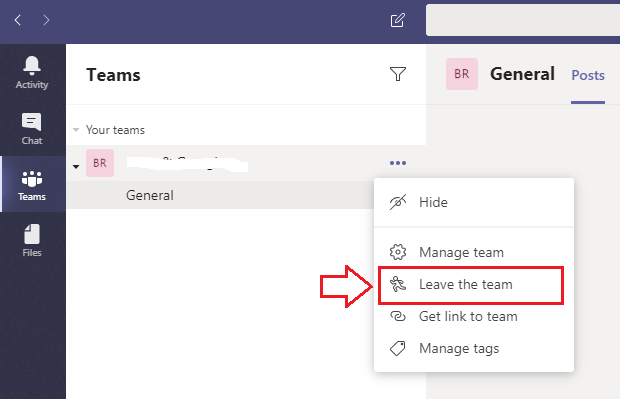Collapse the BR team channel list
The image size is (620, 399).
76,166
